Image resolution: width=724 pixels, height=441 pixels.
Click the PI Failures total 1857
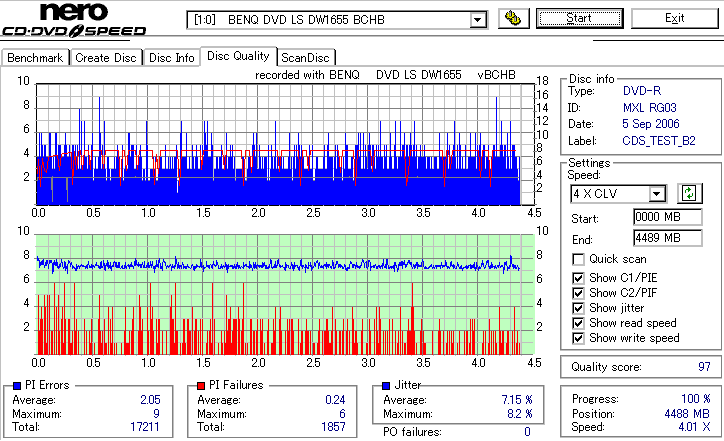coord(333,427)
